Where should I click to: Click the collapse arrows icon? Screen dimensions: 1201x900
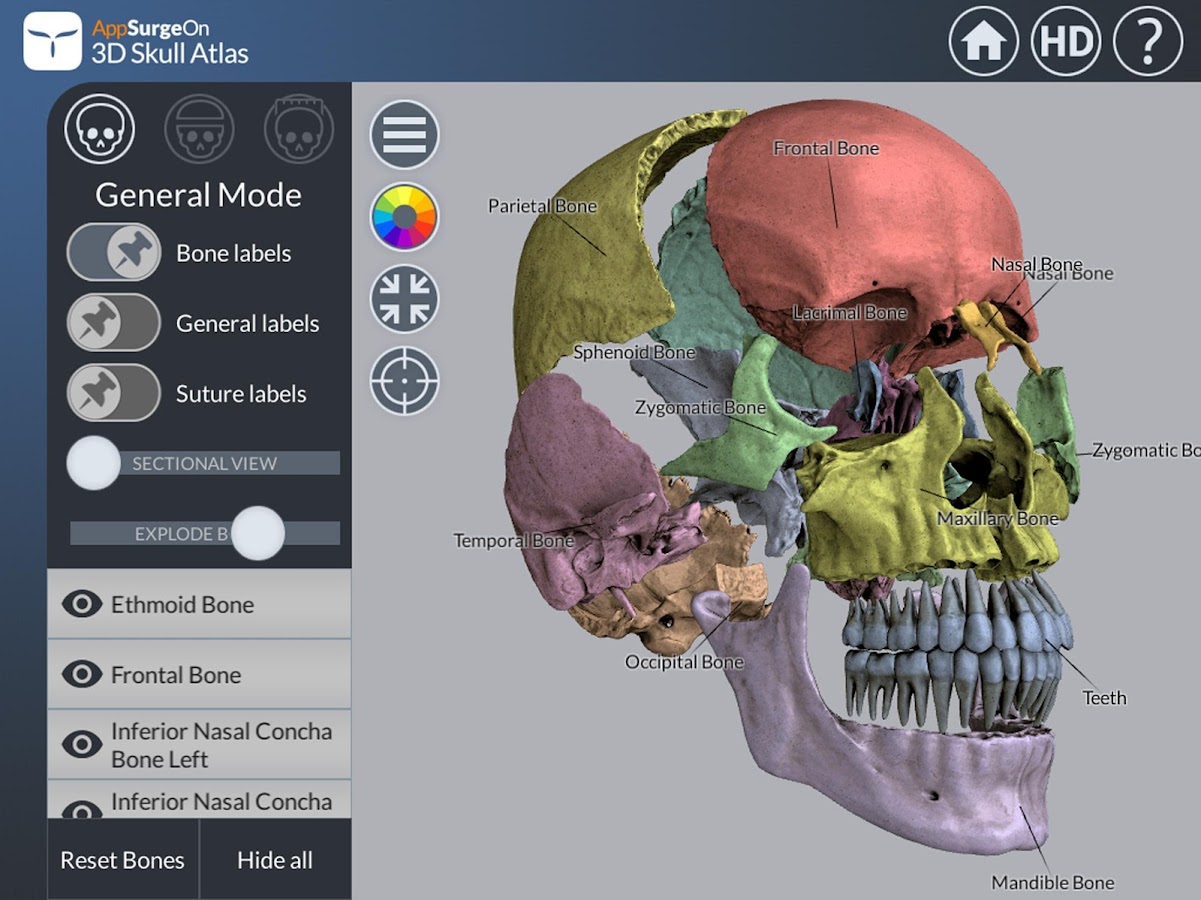[403, 298]
